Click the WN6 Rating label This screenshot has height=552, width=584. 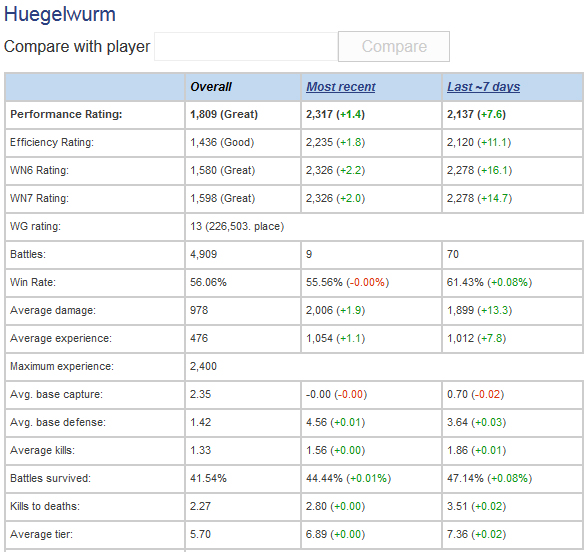(x=39, y=170)
